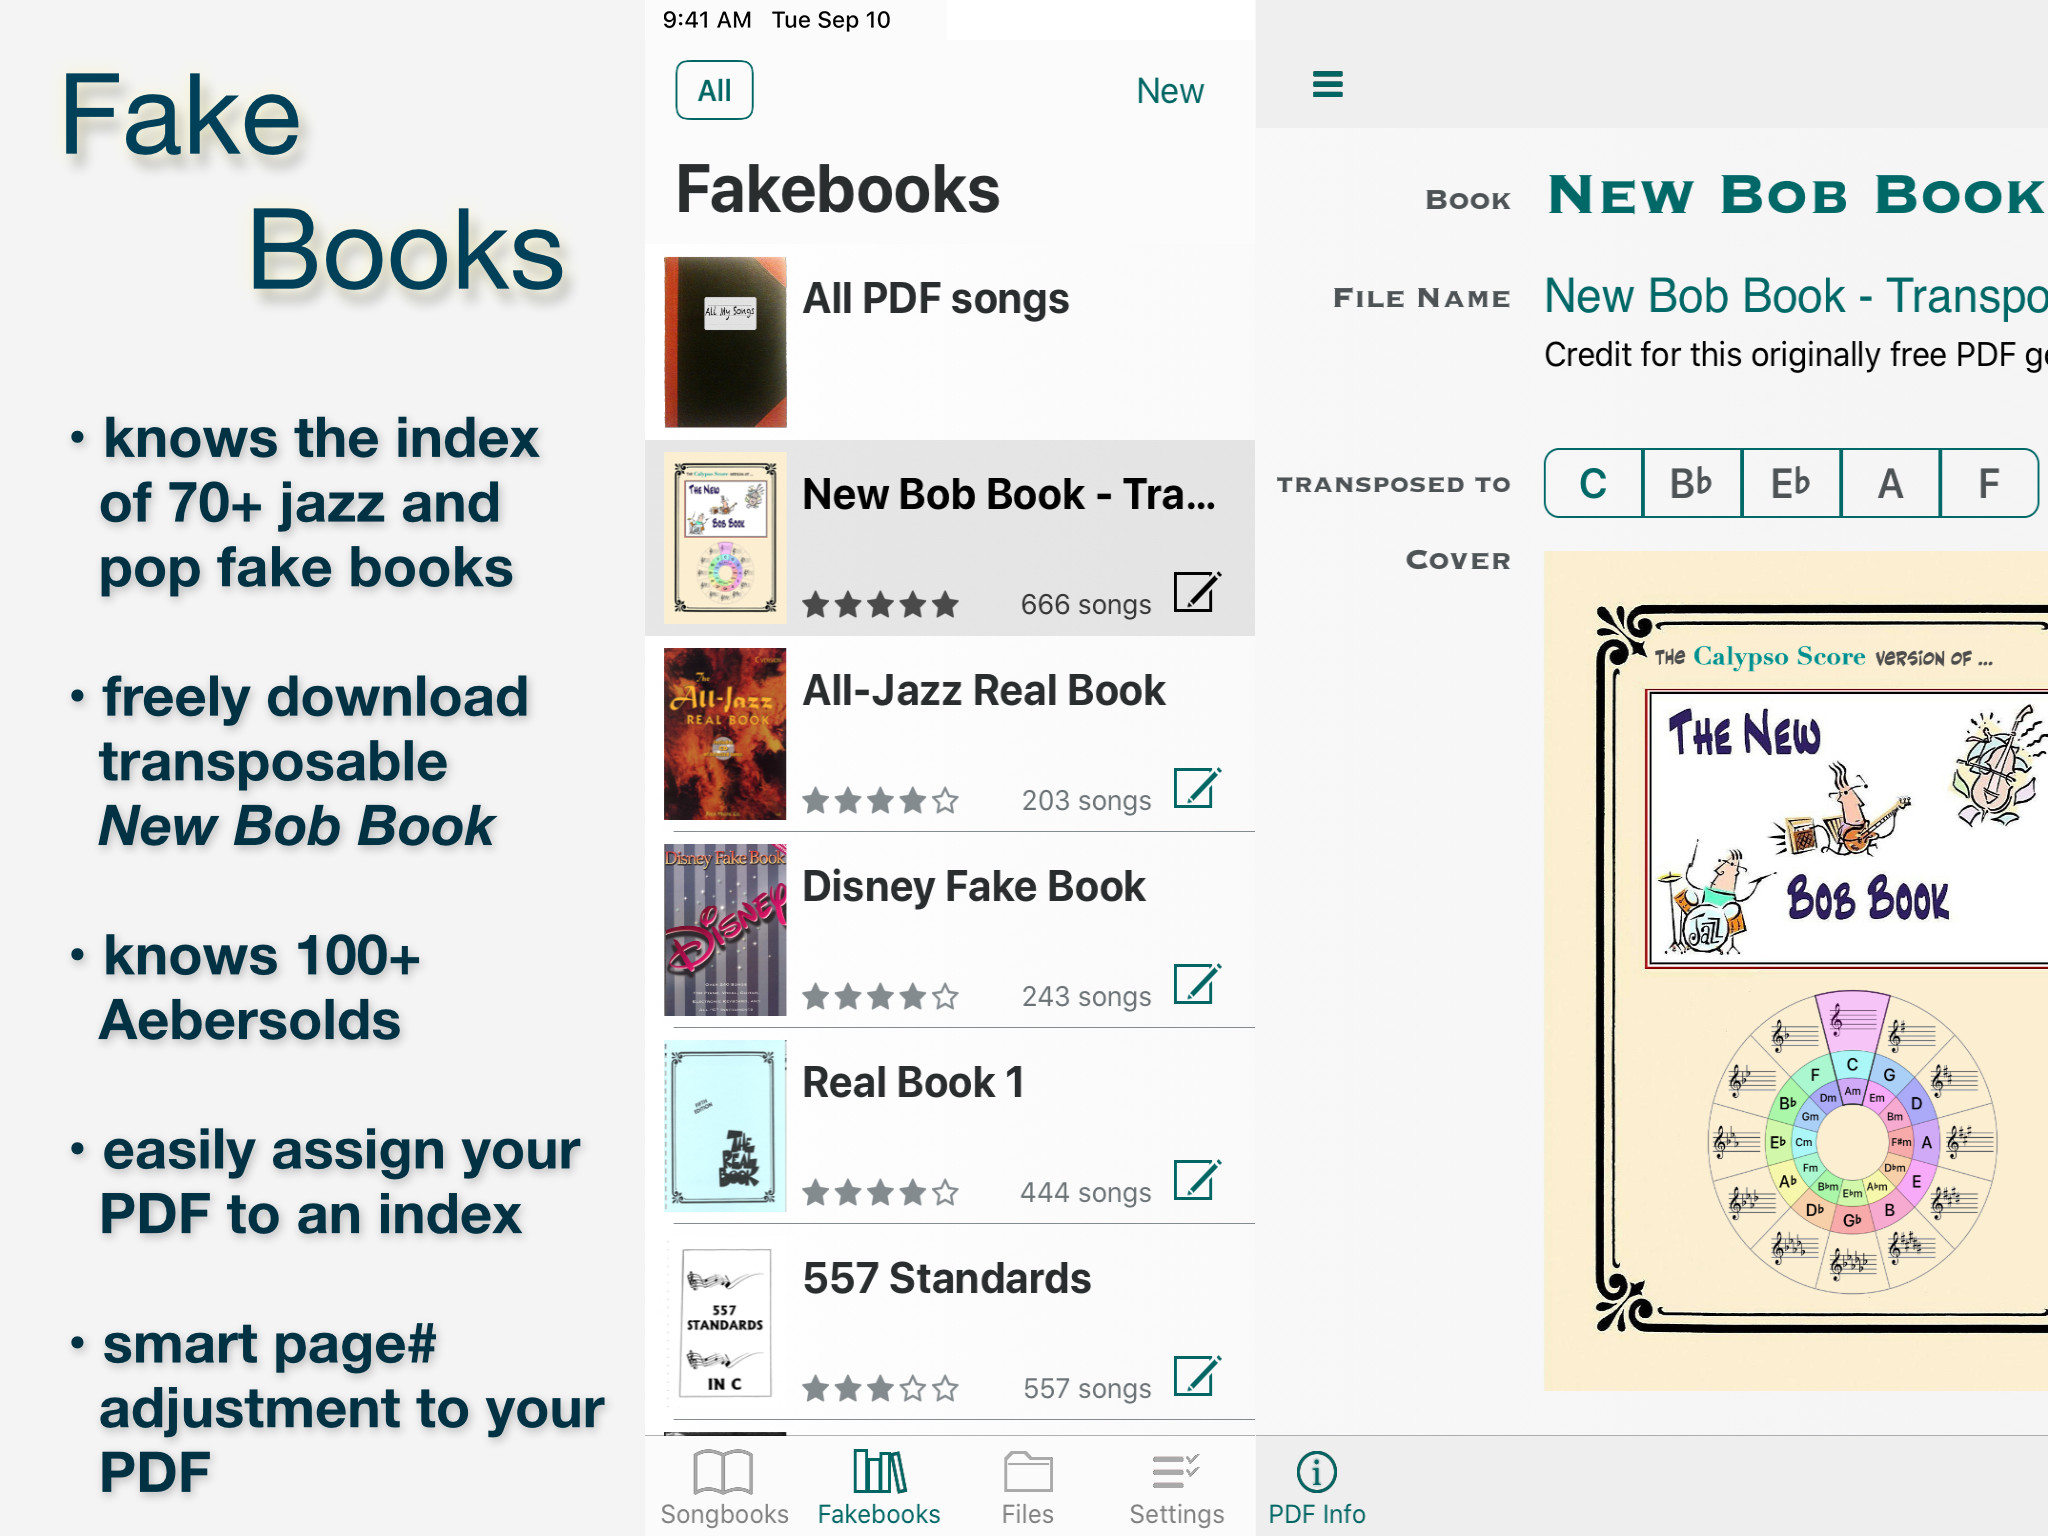This screenshot has height=1536, width=2048.
Task: Set the star rating of 557 Standards
Action: pyautogui.click(x=880, y=1388)
